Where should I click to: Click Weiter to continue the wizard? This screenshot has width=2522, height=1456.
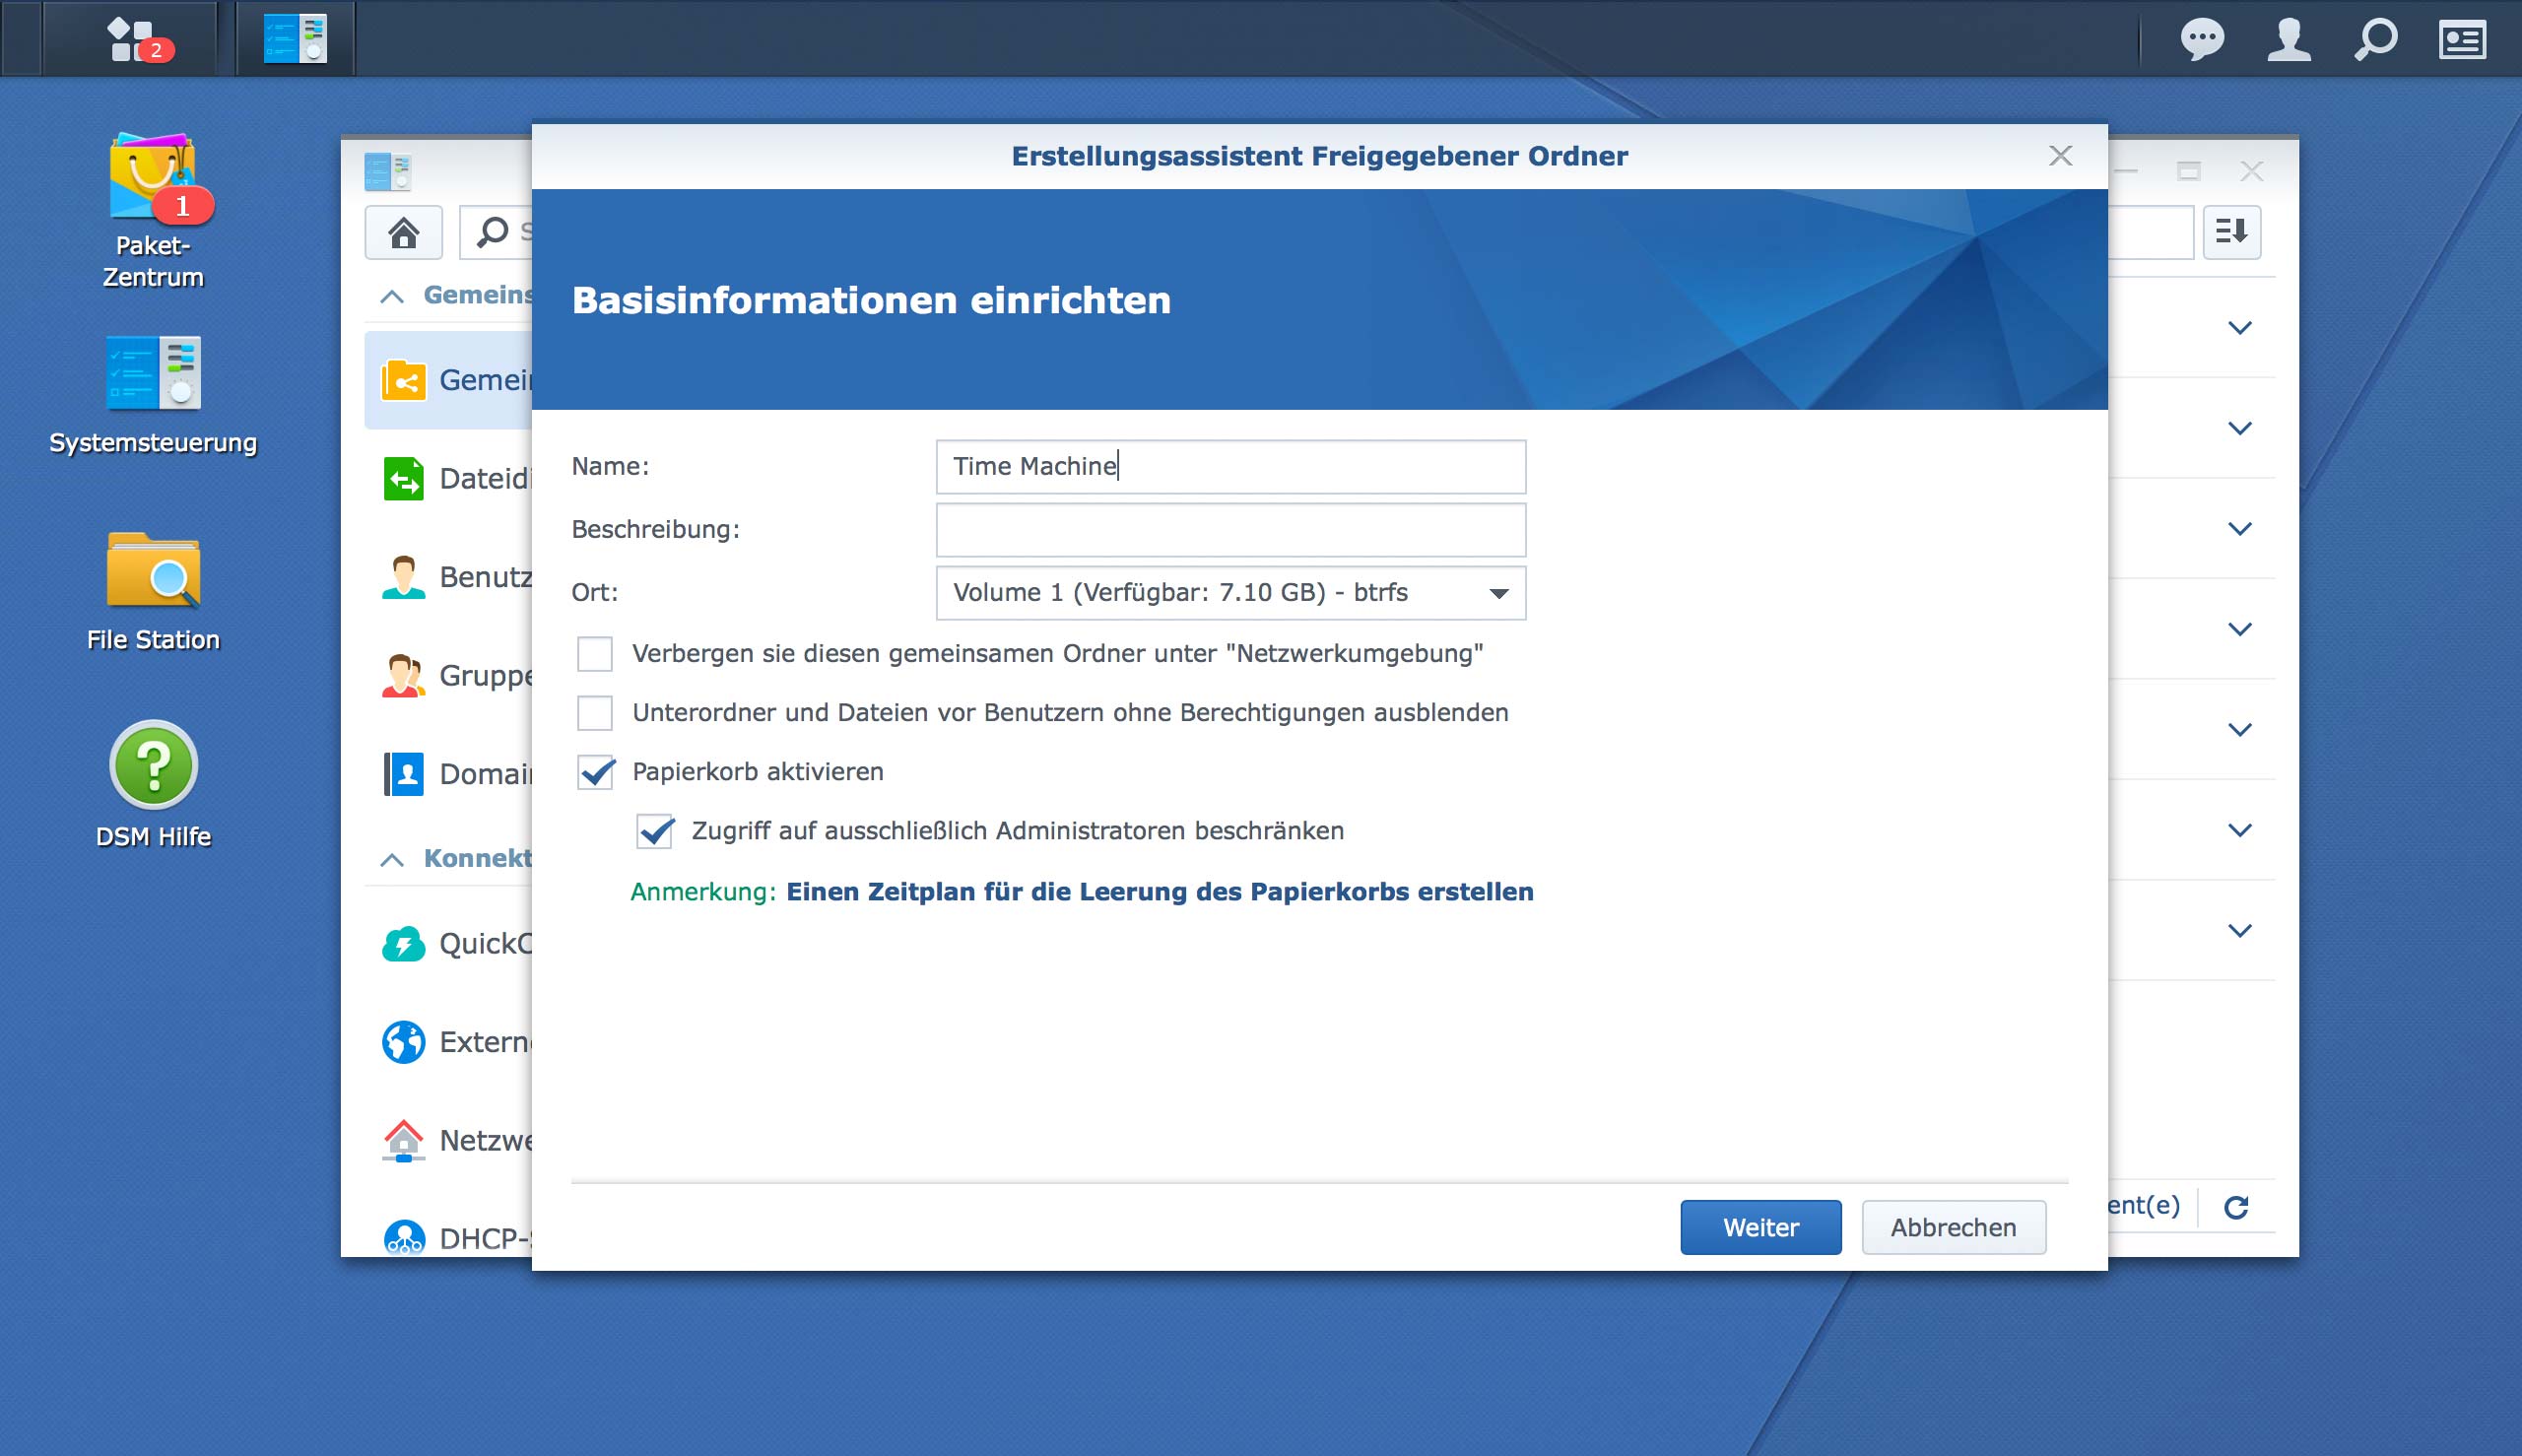click(x=1760, y=1227)
